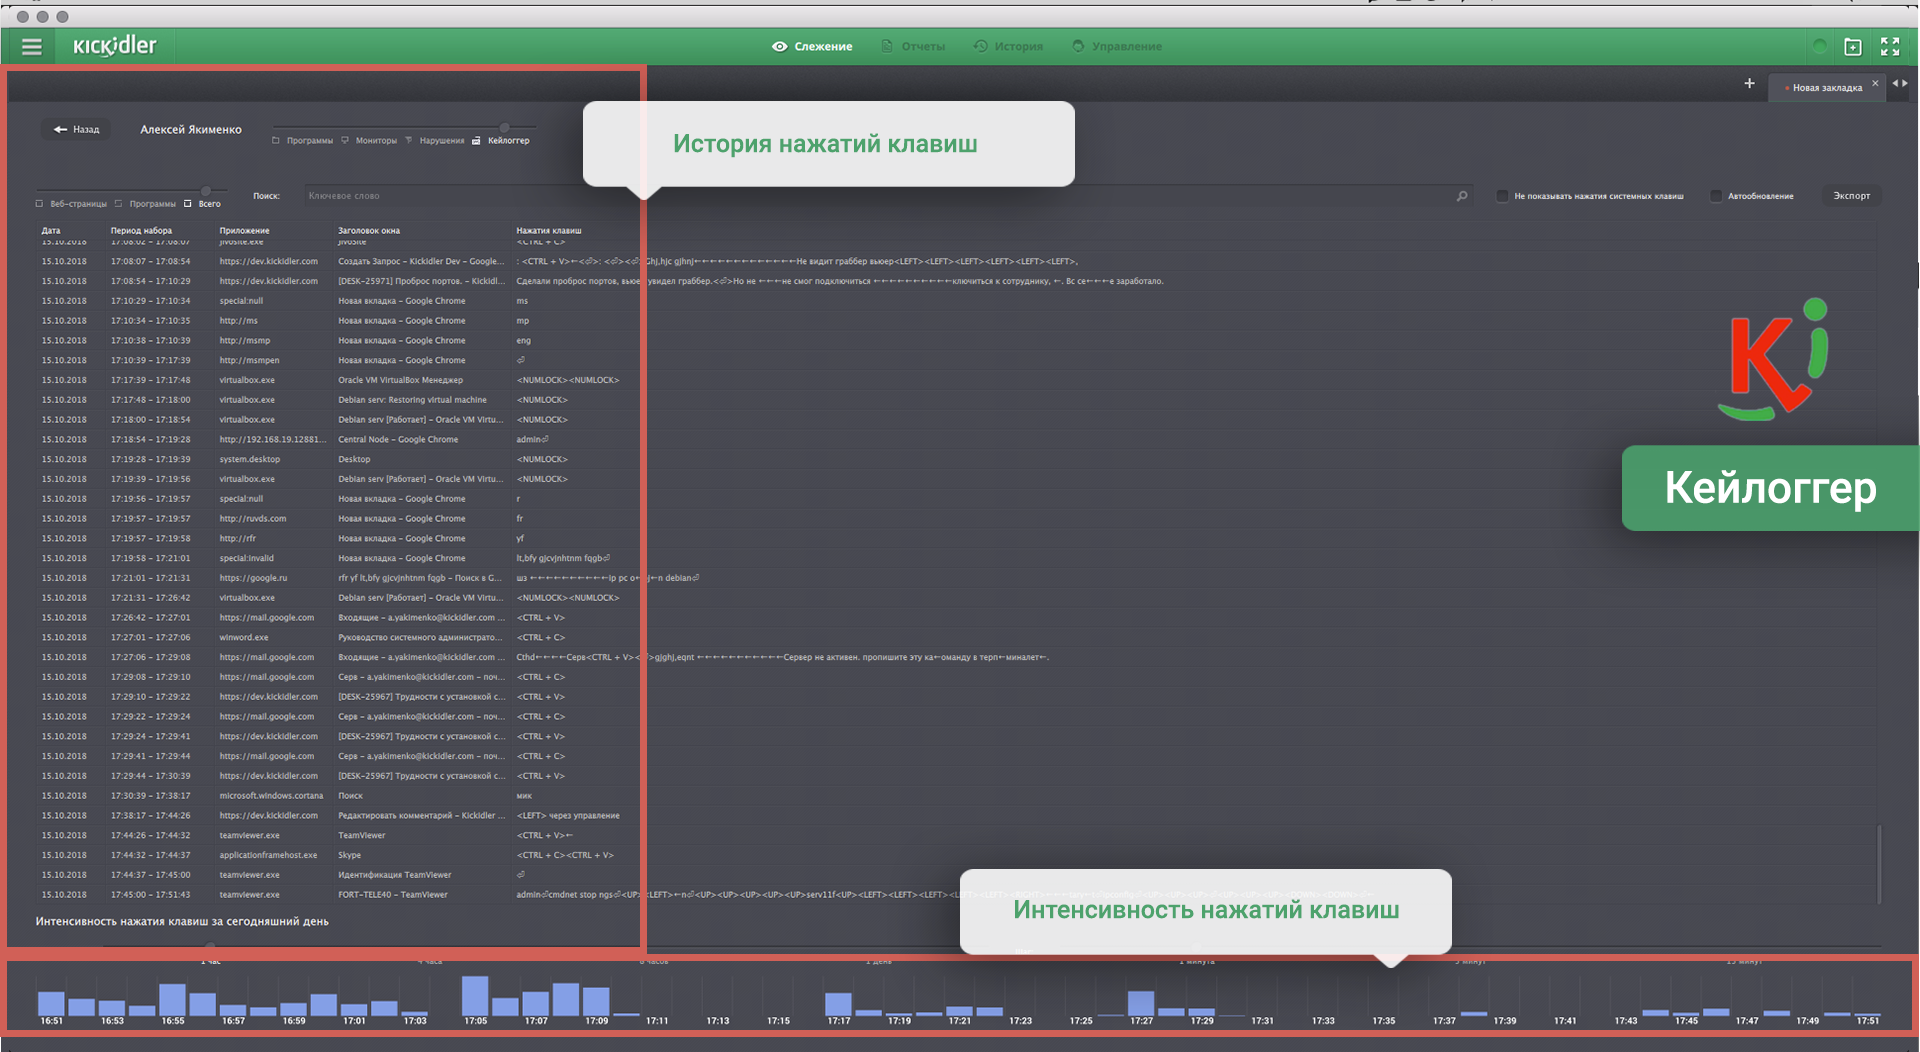Screen dimensions: 1920x1052
Task: Close the Новая закладка tab
Action: [1875, 84]
